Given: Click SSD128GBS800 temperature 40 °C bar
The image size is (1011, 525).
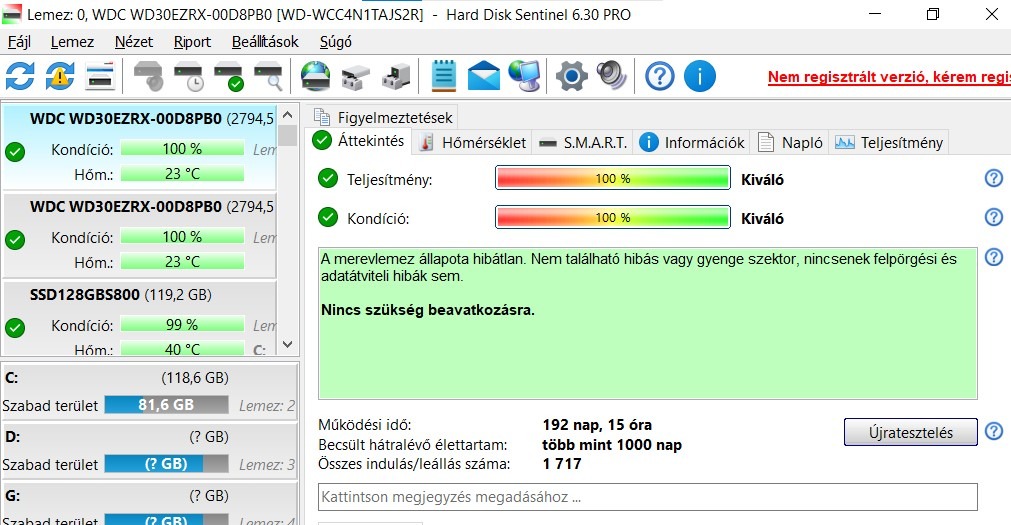Looking at the screenshot, I should (182, 349).
